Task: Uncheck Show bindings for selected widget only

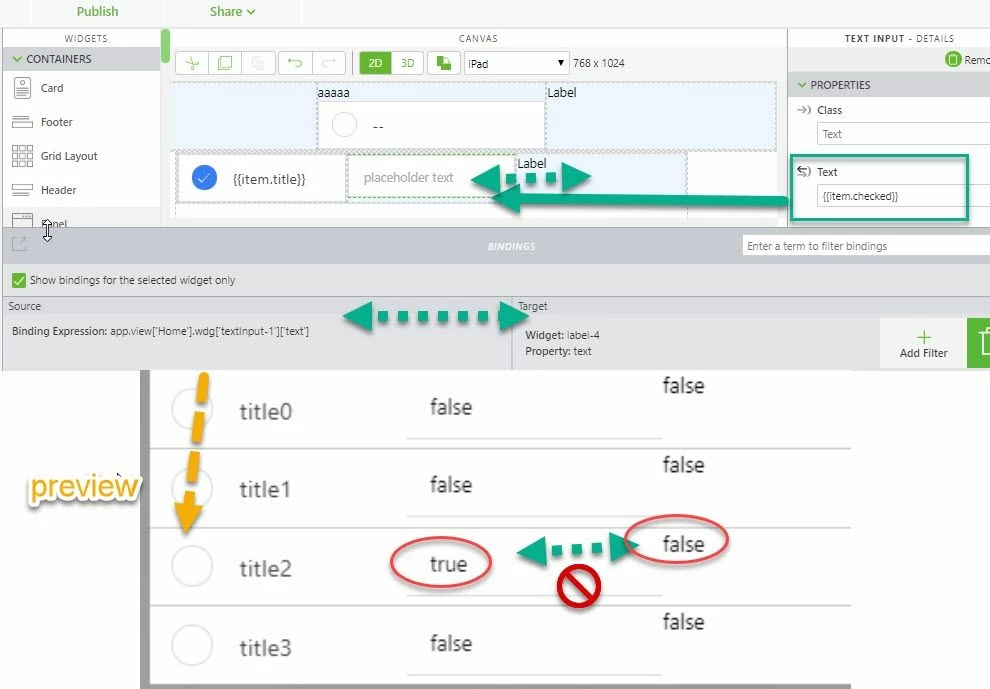Action: (19, 280)
